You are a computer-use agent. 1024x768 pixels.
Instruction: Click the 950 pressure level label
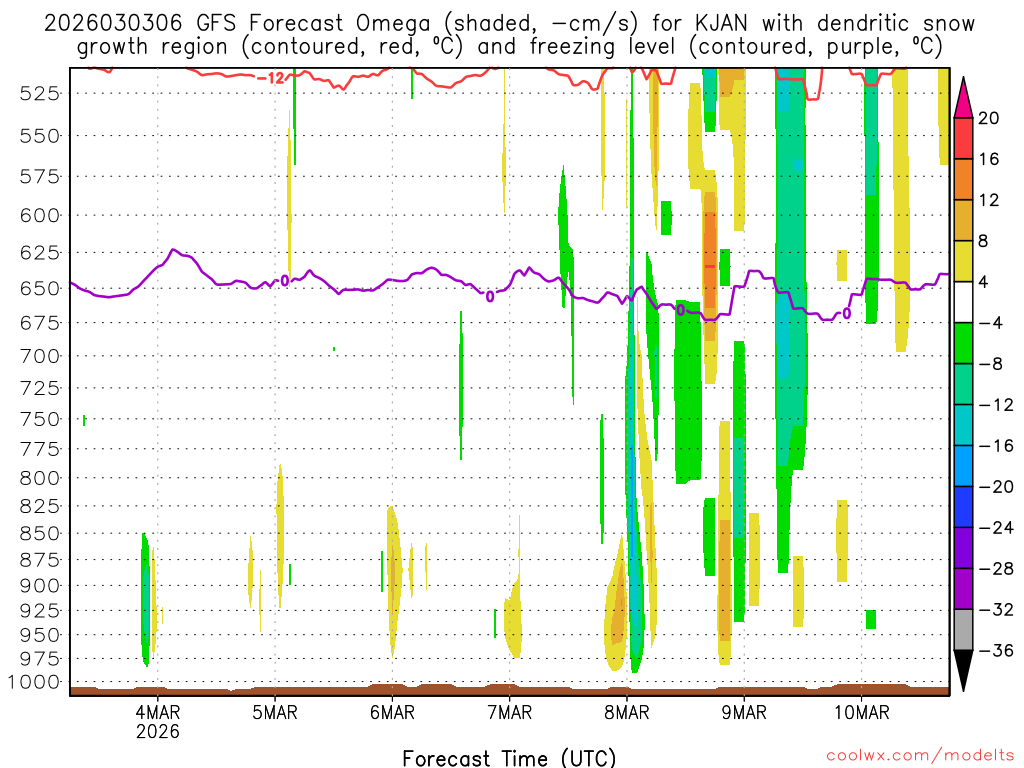pos(39,635)
